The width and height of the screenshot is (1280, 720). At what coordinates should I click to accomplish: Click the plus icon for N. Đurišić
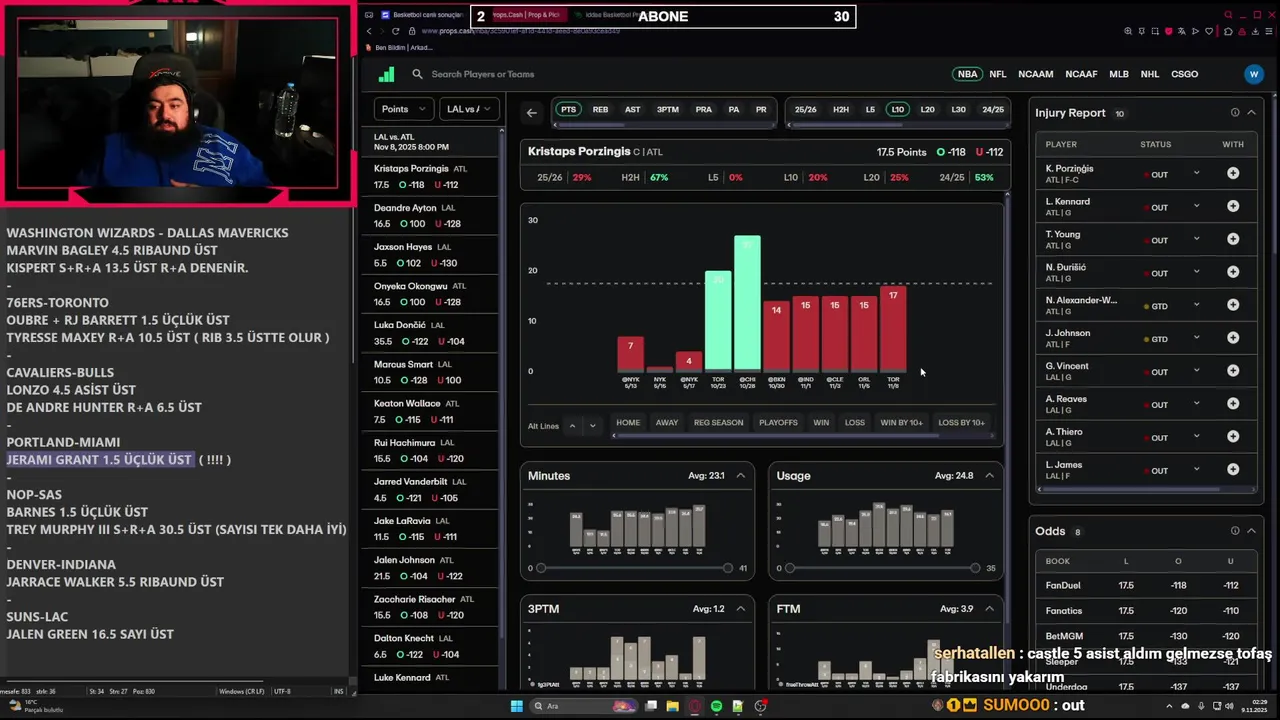1233,273
